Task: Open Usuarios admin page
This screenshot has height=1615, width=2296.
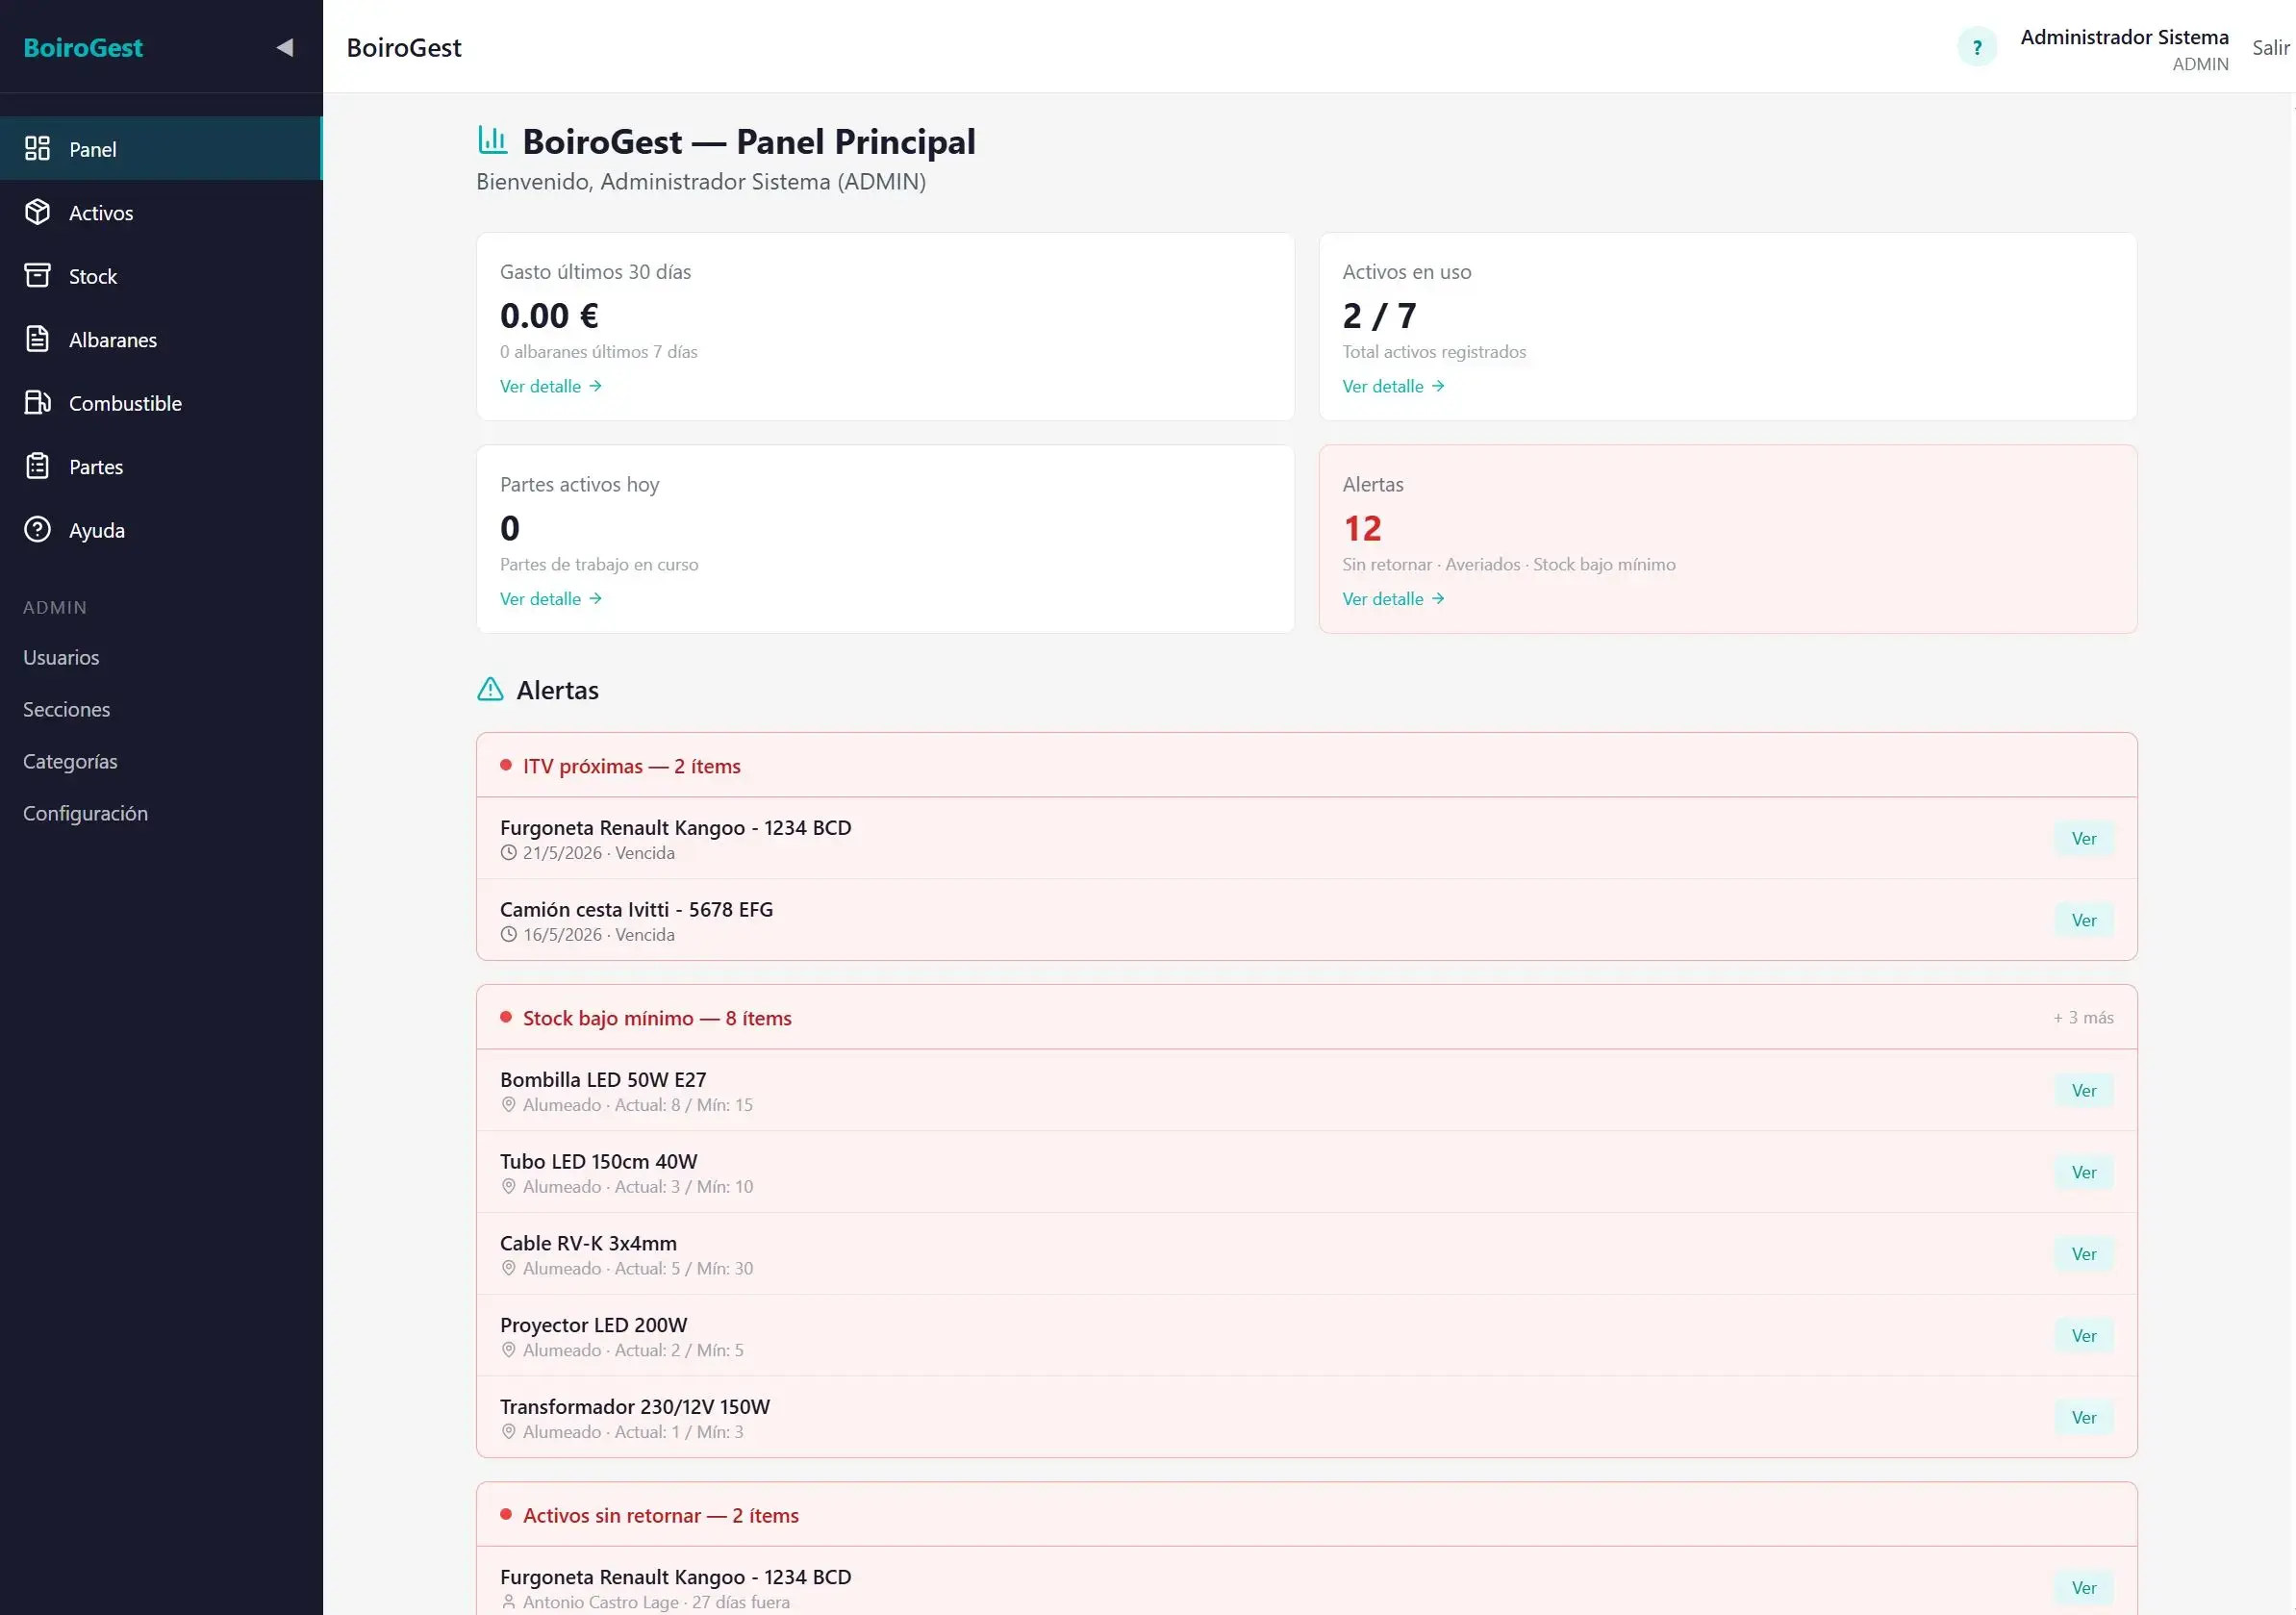Action: point(61,657)
